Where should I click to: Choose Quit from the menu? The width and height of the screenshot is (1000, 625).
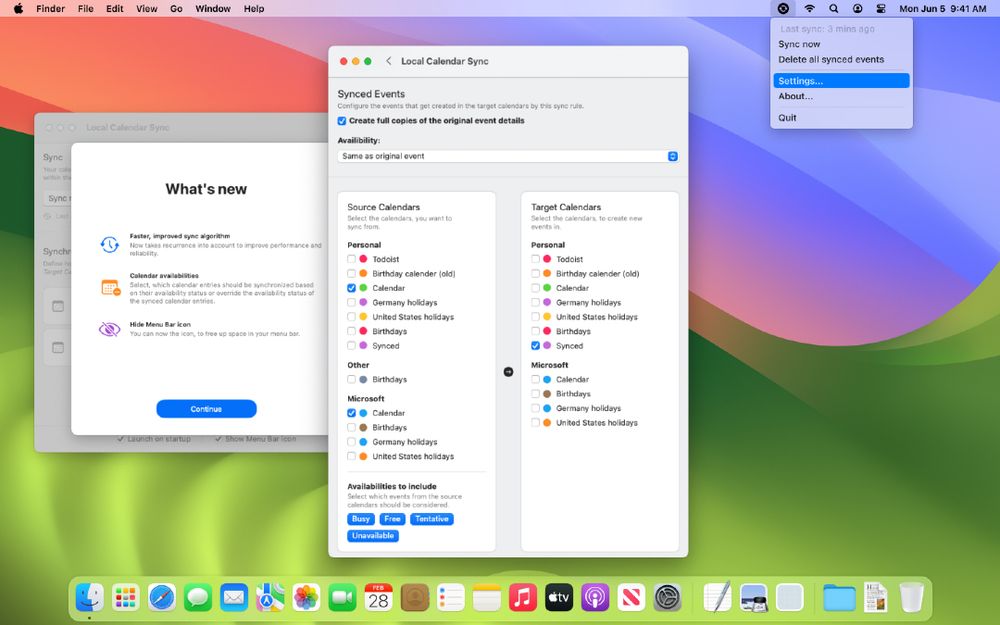pyautogui.click(x=787, y=117)
